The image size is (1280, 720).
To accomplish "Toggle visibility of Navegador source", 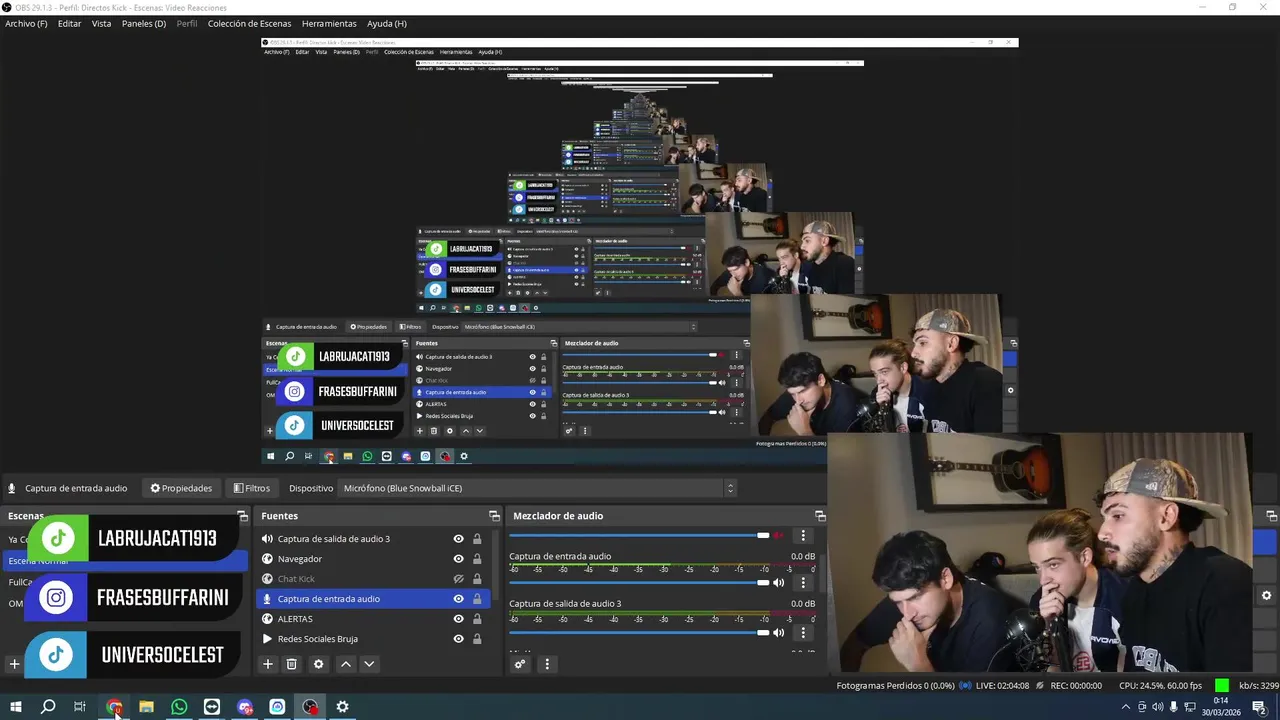I will coord(458,559).
